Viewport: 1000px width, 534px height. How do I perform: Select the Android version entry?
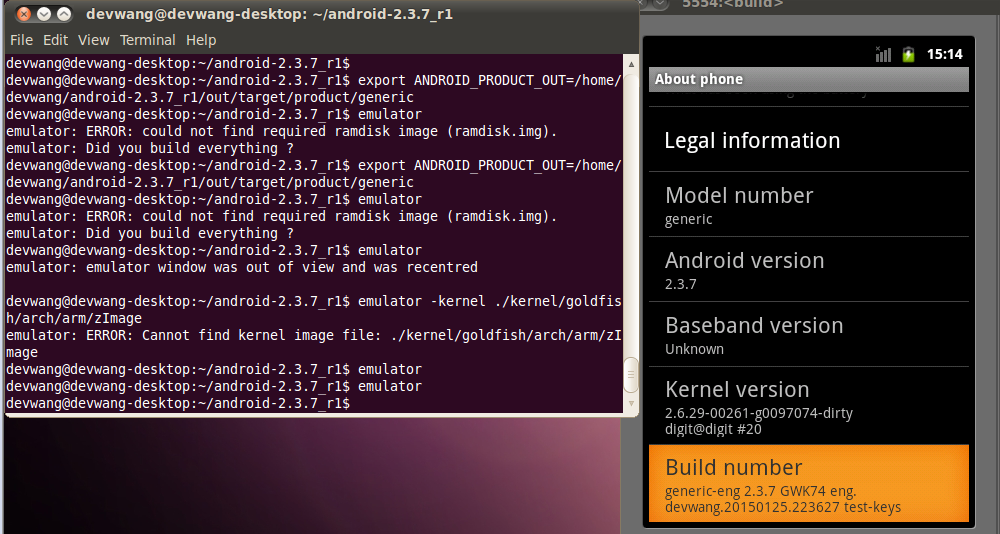809,270
